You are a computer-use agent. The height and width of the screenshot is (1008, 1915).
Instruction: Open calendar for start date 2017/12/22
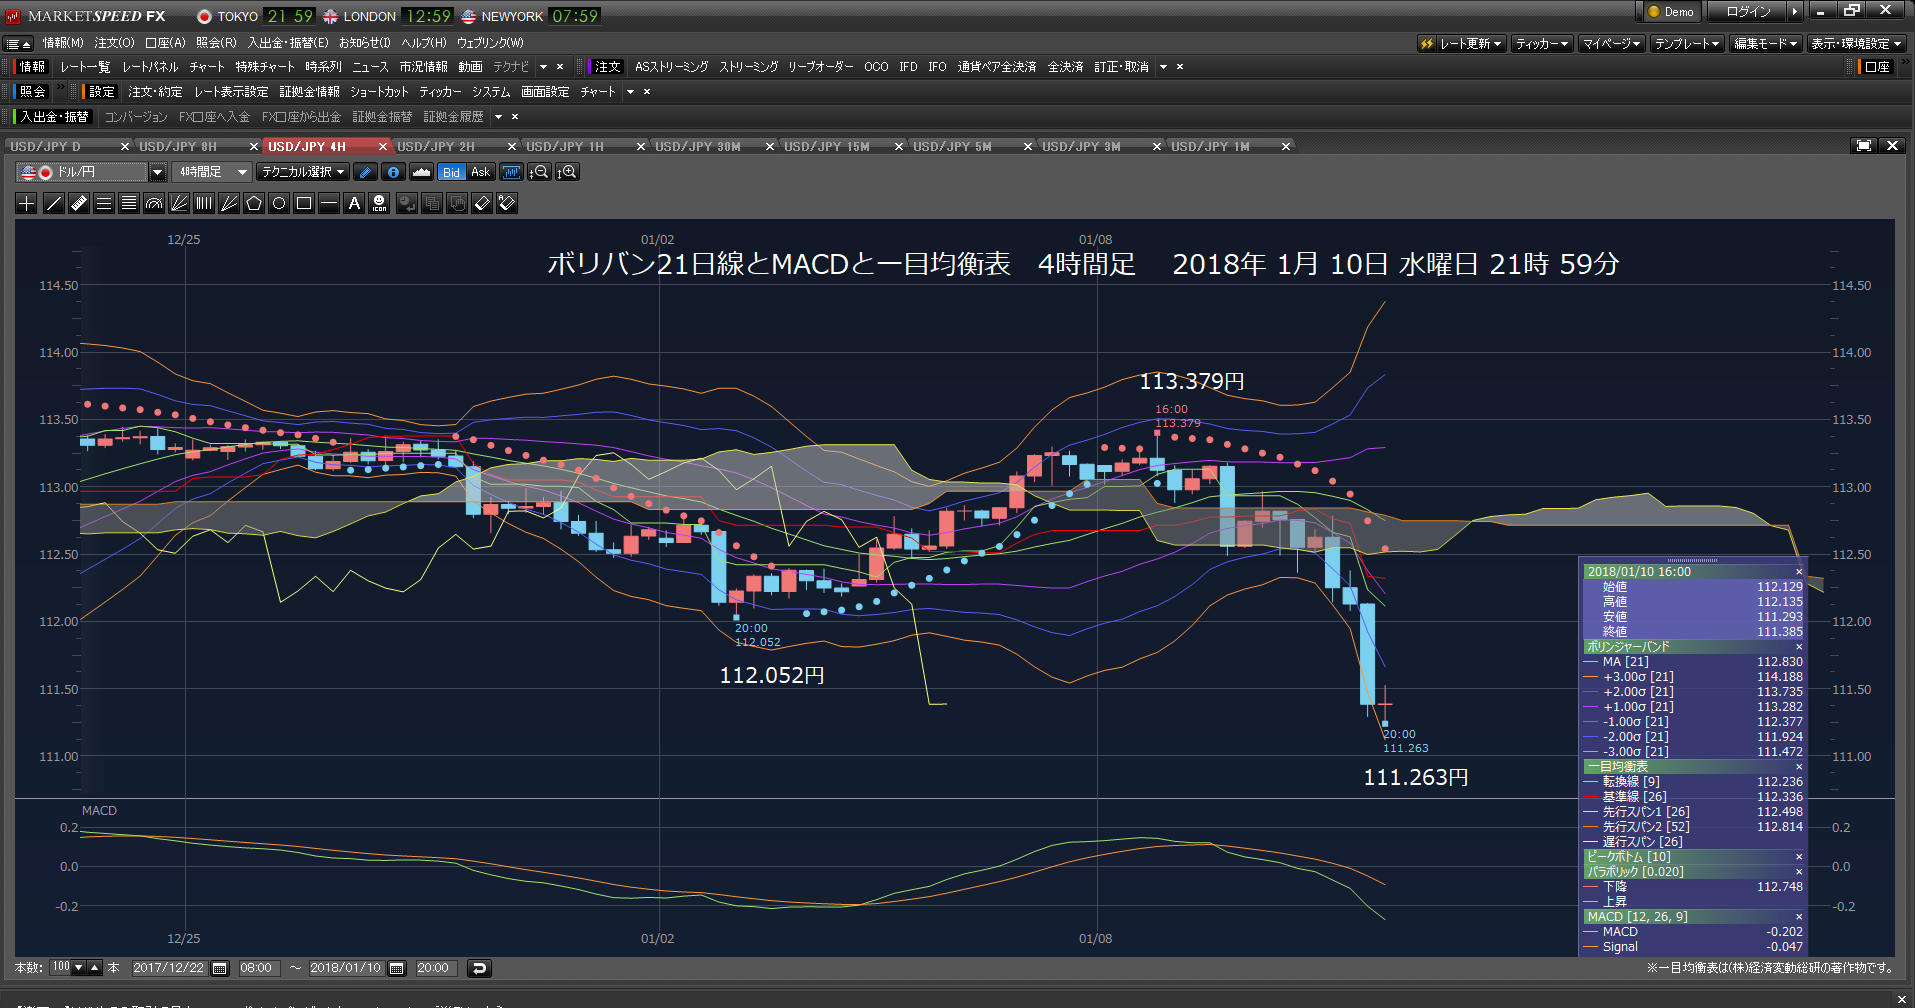coord(220,968)
